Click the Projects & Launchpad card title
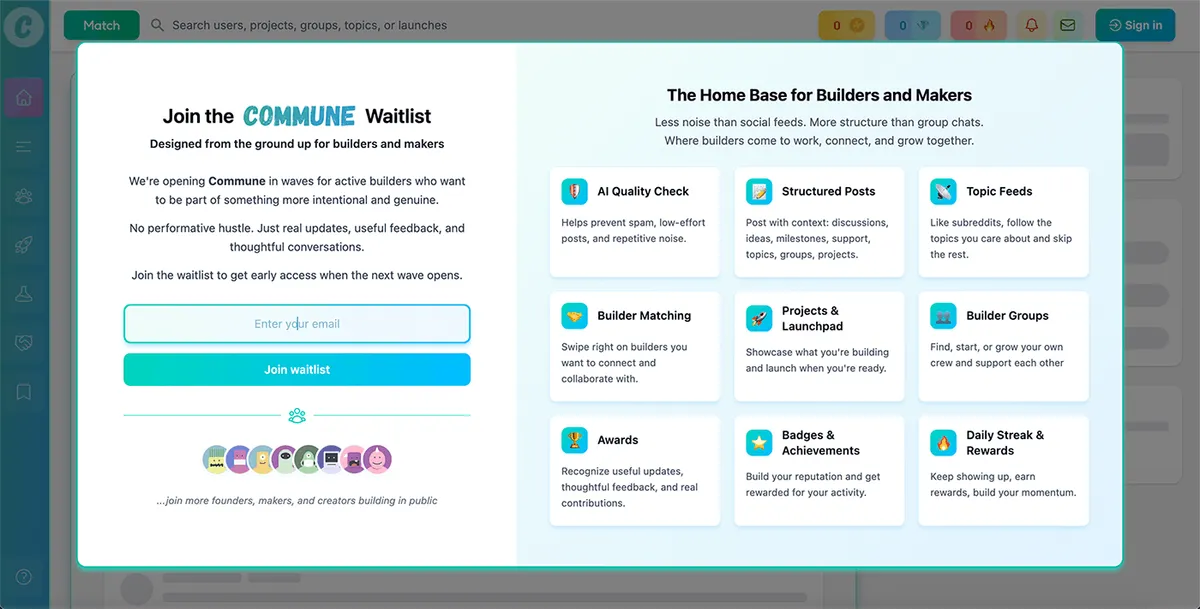The height and width of the screenshot is (609, 1200). 812,318
